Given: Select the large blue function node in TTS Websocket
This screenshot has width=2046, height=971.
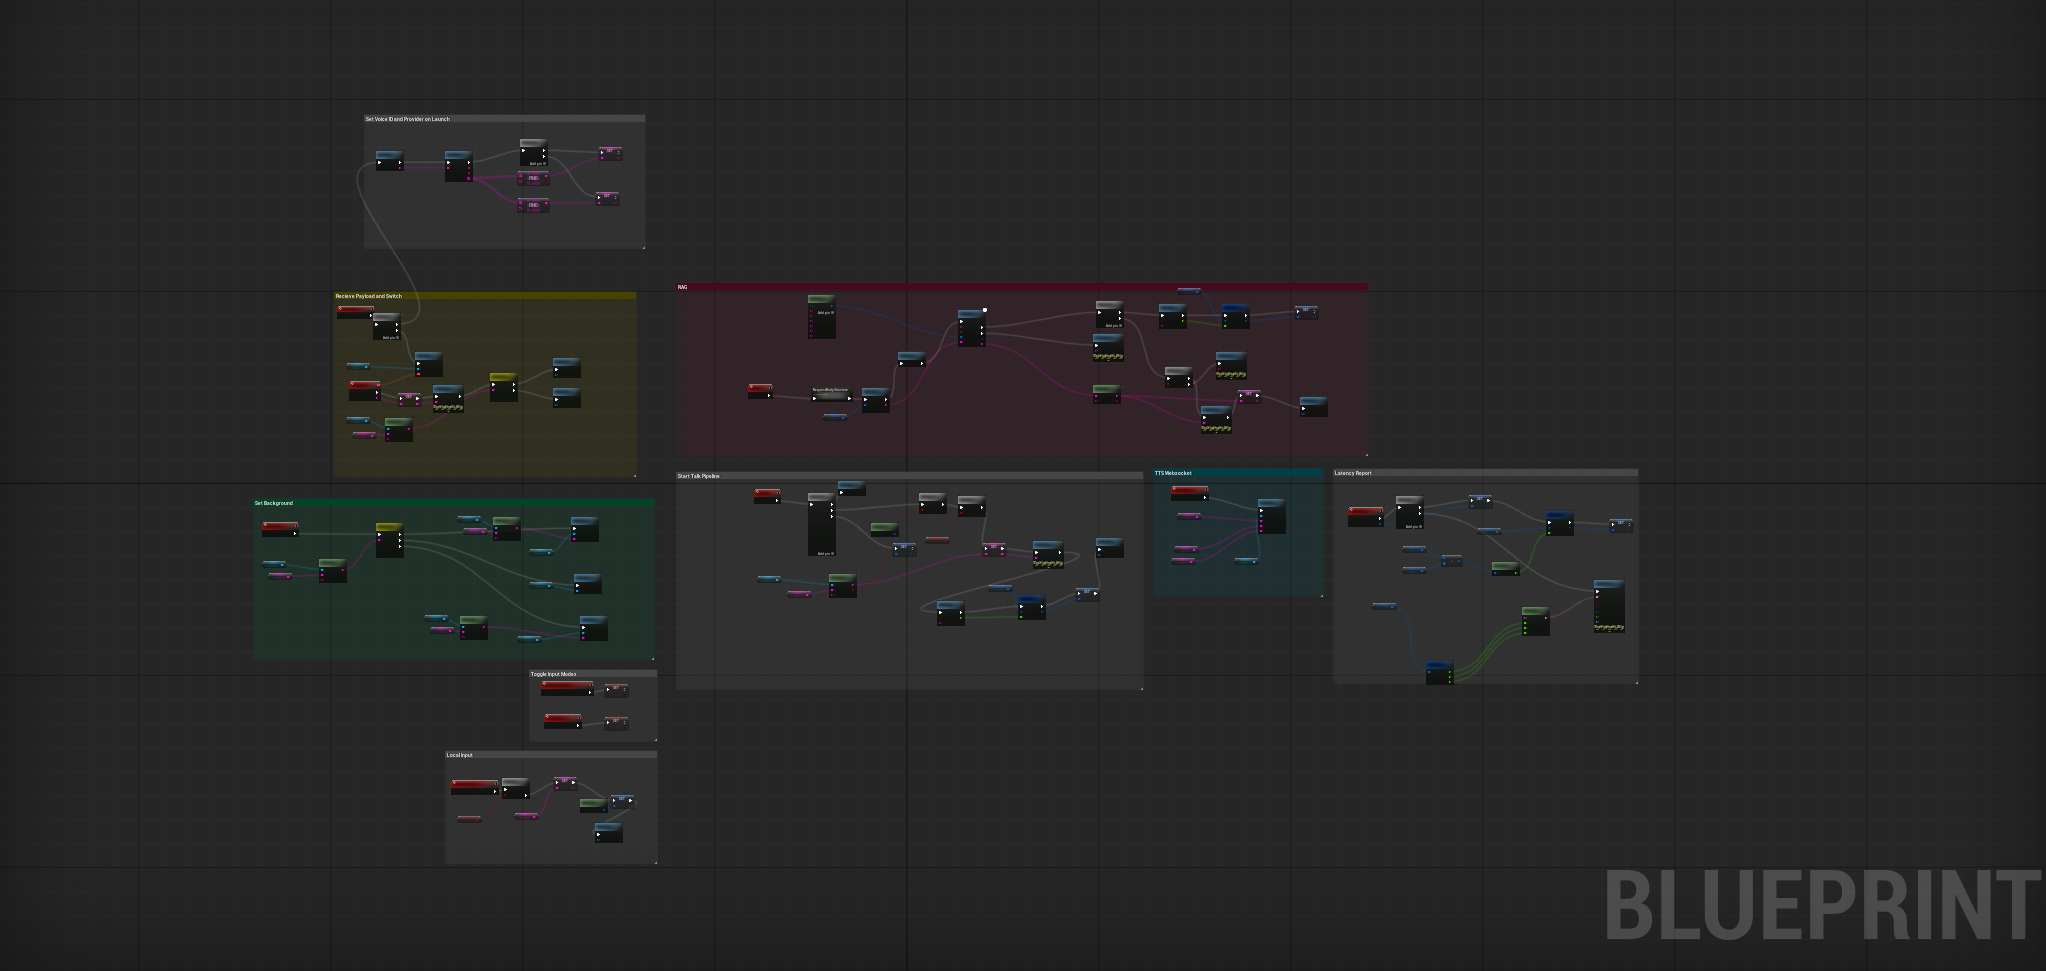Looking at the screenshot, I should pyautogui.click(x=1271, y=516).
